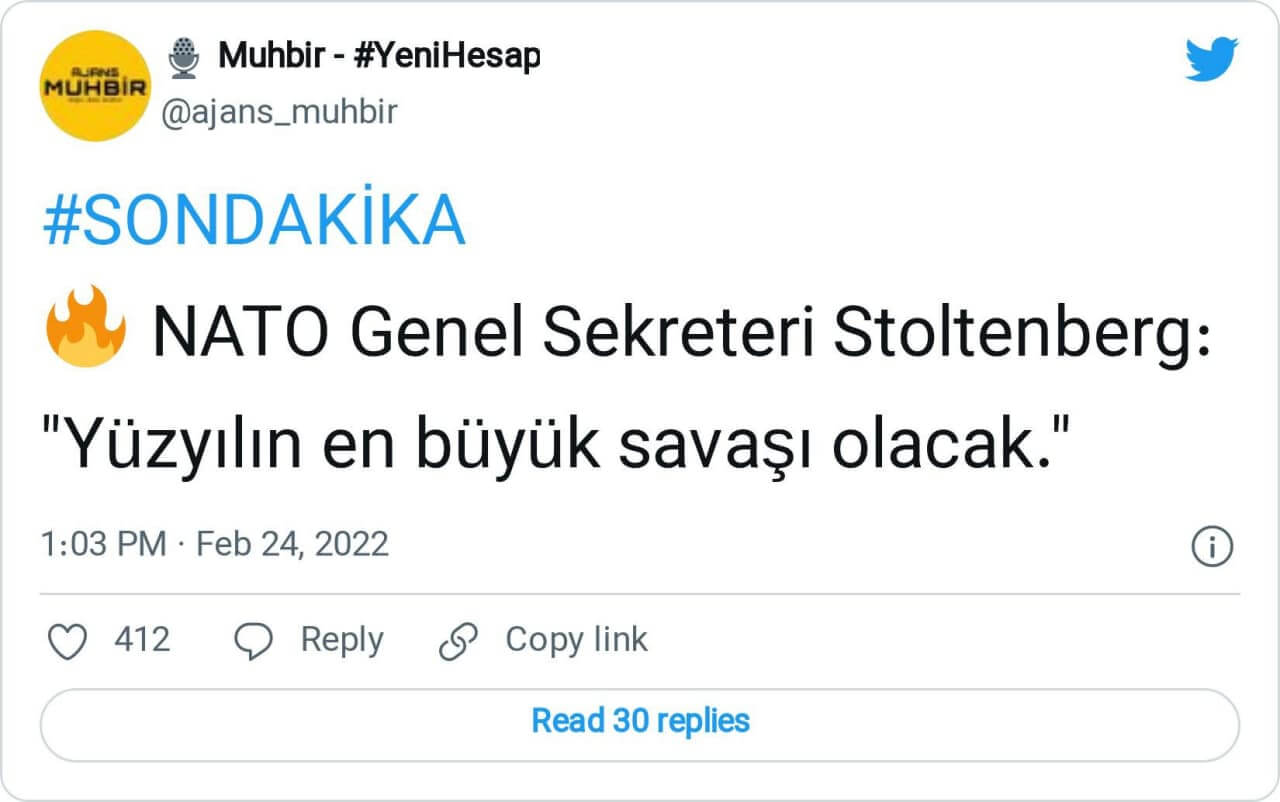Open the 1:03 PM timestamp
The height and width of the screenshot is (802, 1280).
(103, 545)
